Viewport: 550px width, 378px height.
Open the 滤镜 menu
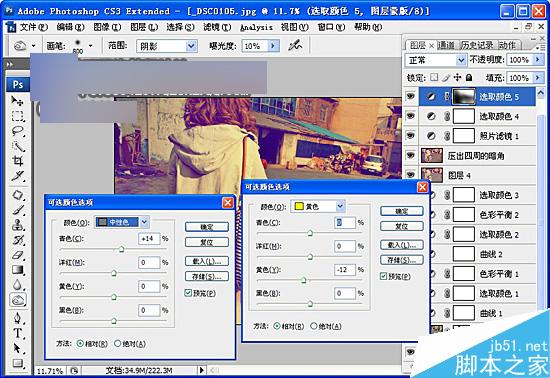pos(217,27)
